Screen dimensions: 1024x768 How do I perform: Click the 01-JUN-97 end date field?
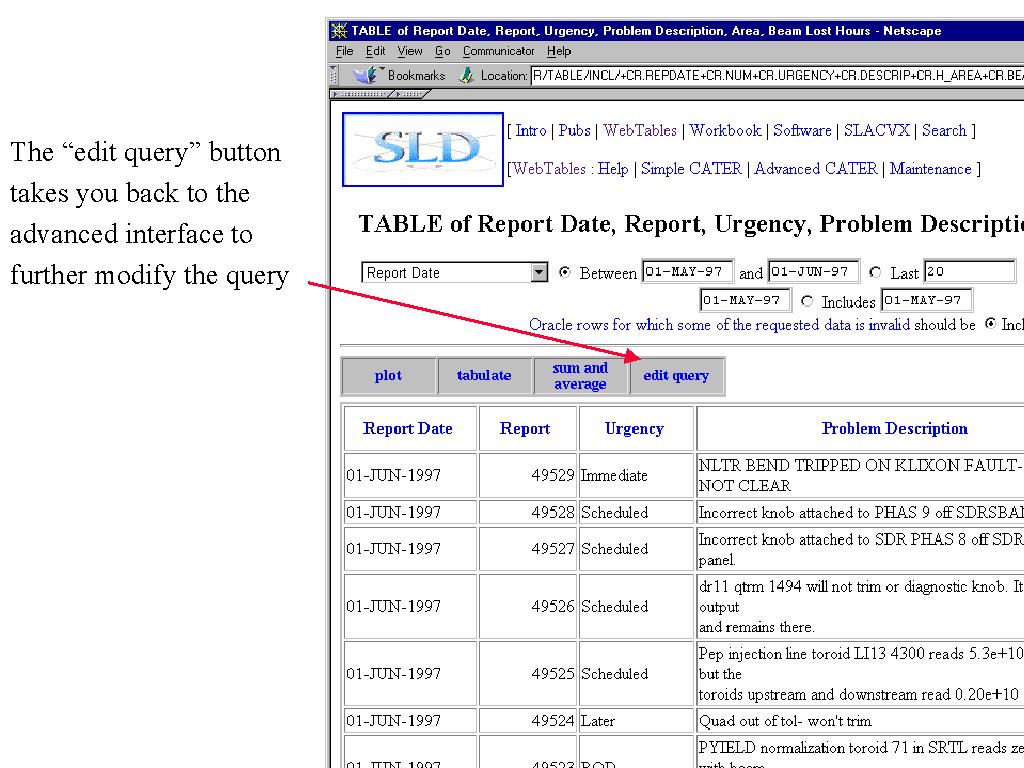(812, 272)
